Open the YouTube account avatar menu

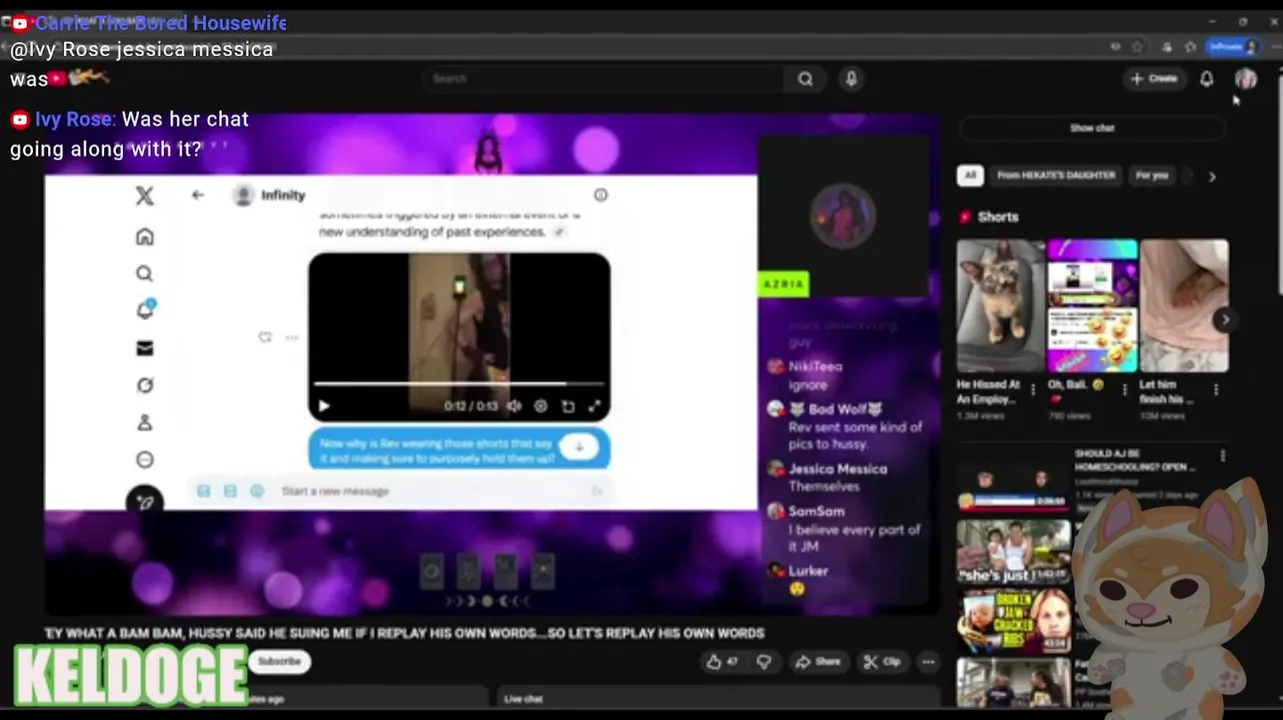[x=1245, y=79]
